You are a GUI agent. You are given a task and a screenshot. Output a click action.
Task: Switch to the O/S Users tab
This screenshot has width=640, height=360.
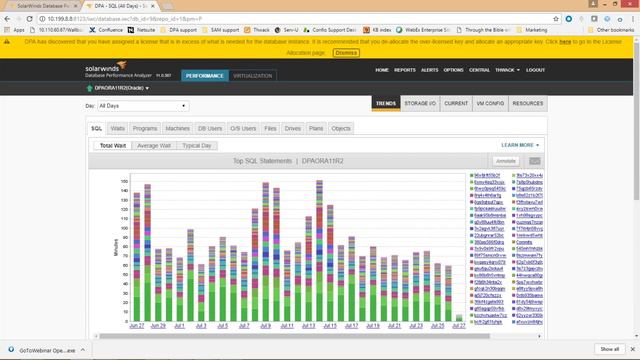tap(243, 128)
